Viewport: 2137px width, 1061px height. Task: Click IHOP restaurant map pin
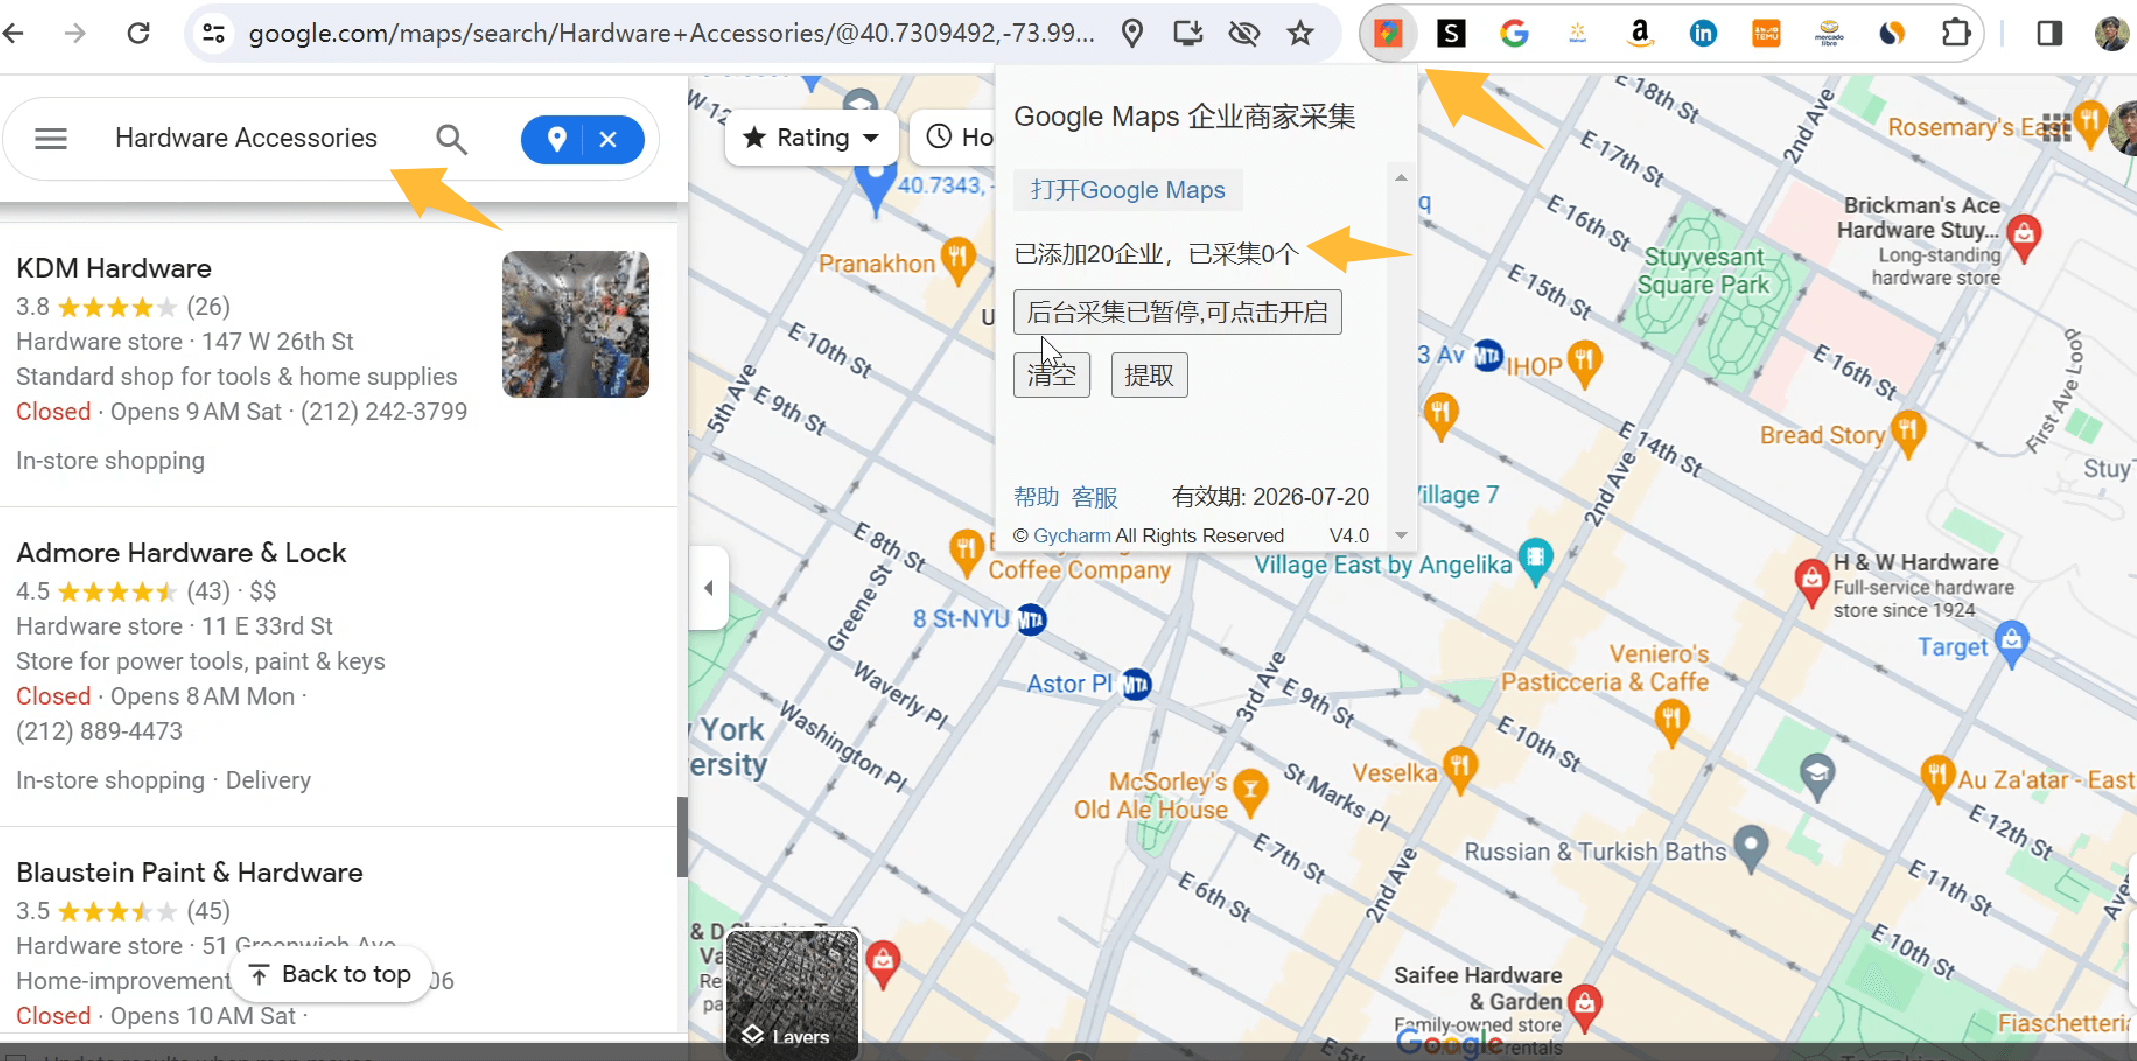click(1584, 362)
